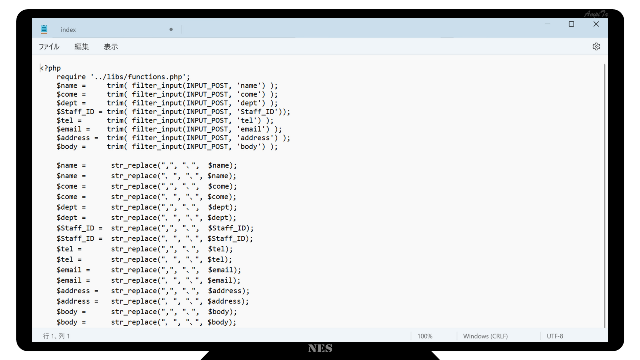The height and width of the screenshot is (360, 640).
Task: Close the Notepad window
Action: coord(596,24)
